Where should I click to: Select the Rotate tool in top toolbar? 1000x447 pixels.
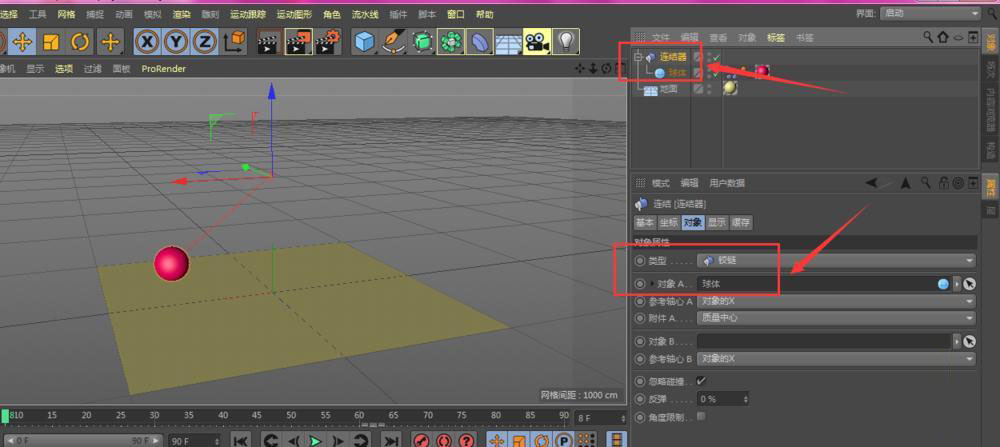(80, 41)
